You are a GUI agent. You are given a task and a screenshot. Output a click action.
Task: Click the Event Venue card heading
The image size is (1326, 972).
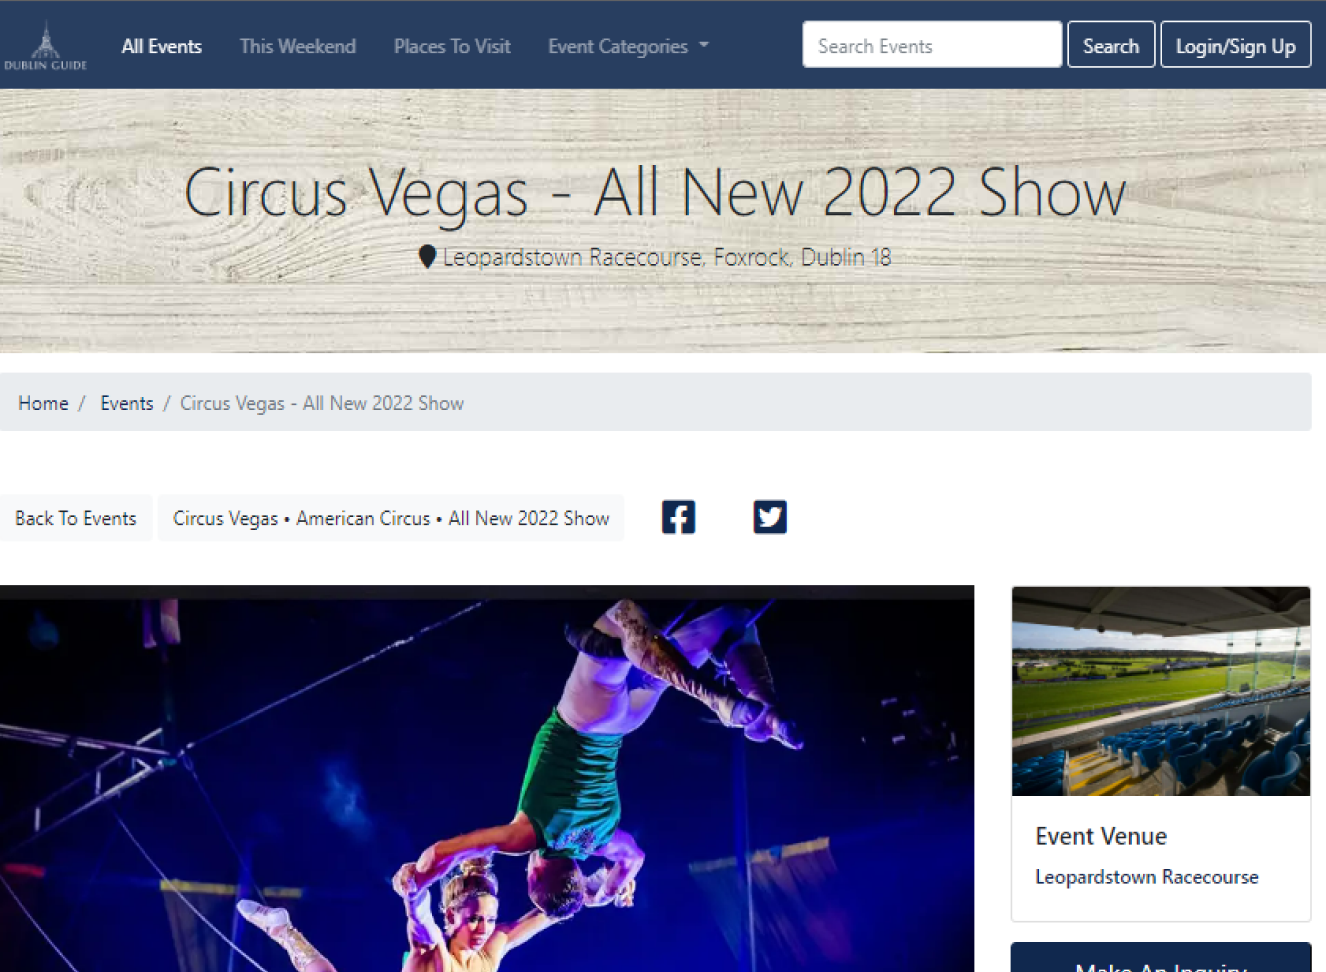coord(1101,836)
